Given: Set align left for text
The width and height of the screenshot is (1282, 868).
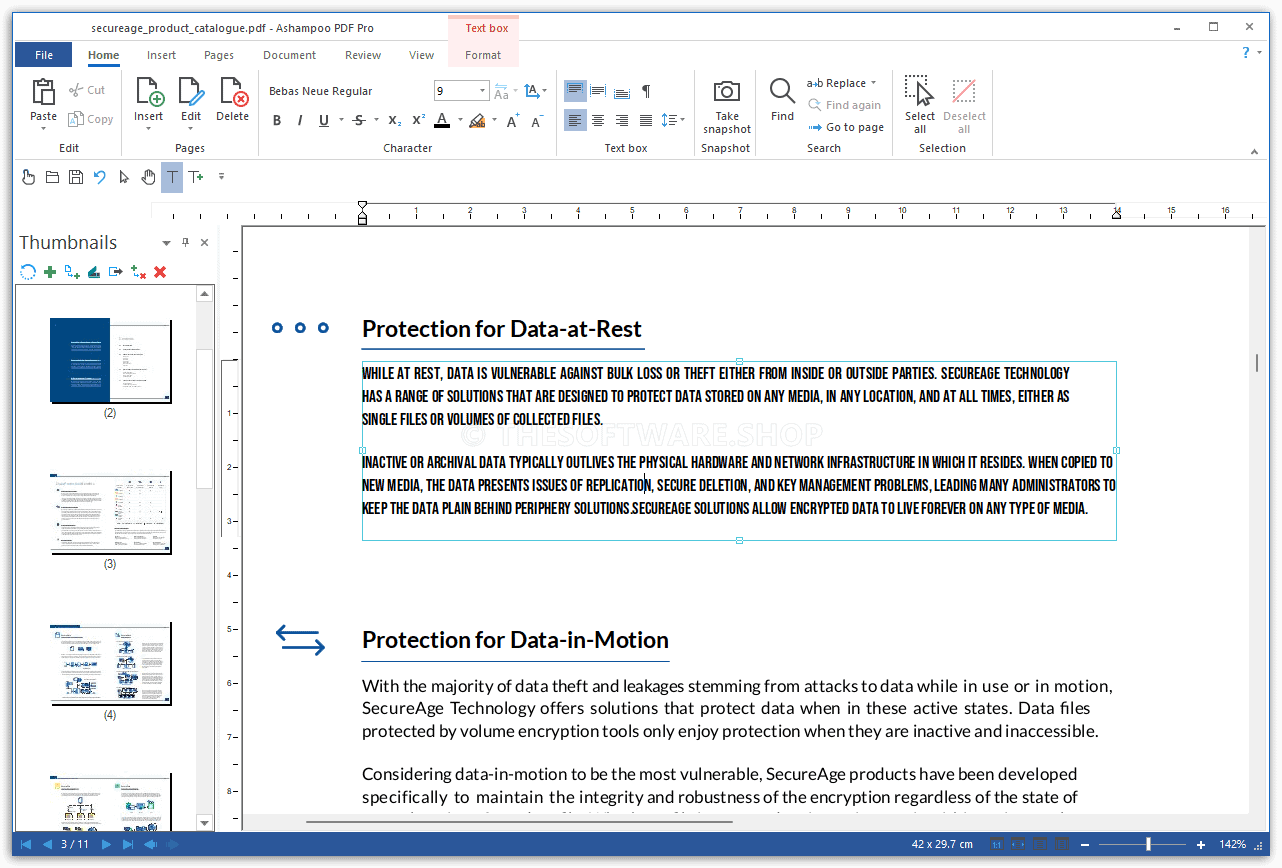Looking at the screenshot, I should (575, 120).
